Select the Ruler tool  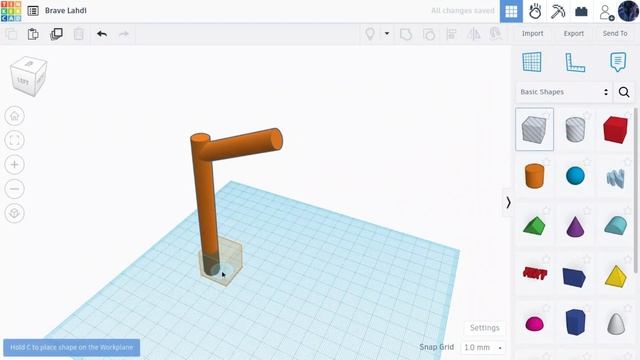(x=575, y=62)
